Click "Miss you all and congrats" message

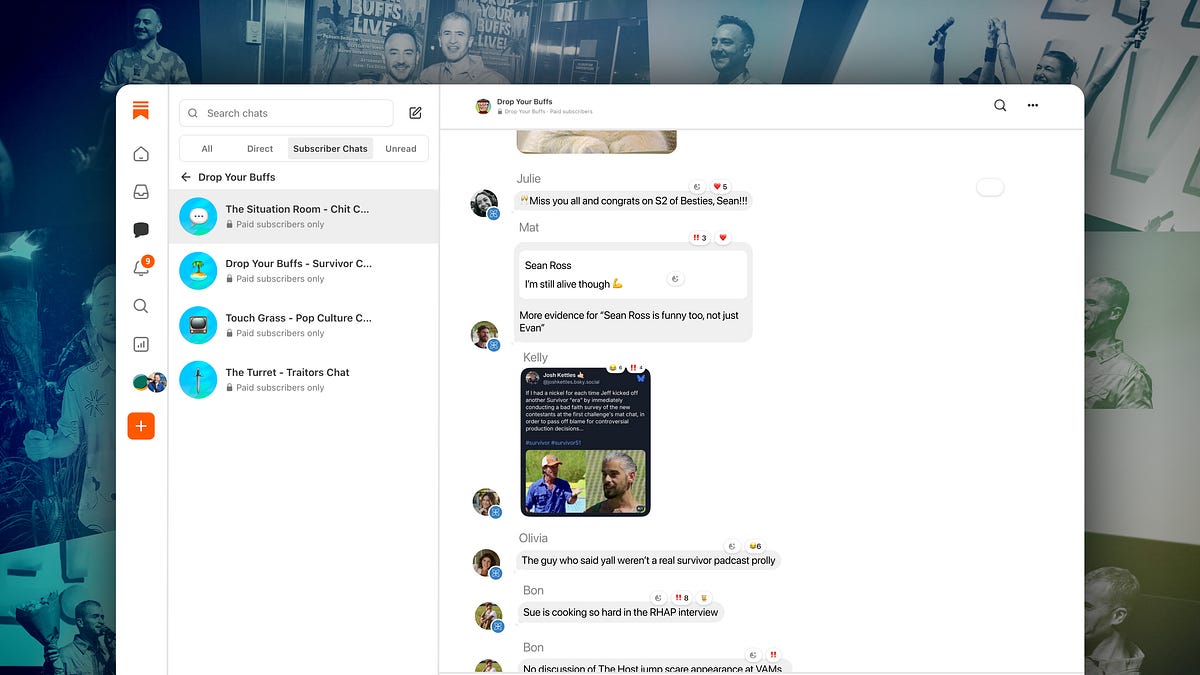click(x=633, y=201)
